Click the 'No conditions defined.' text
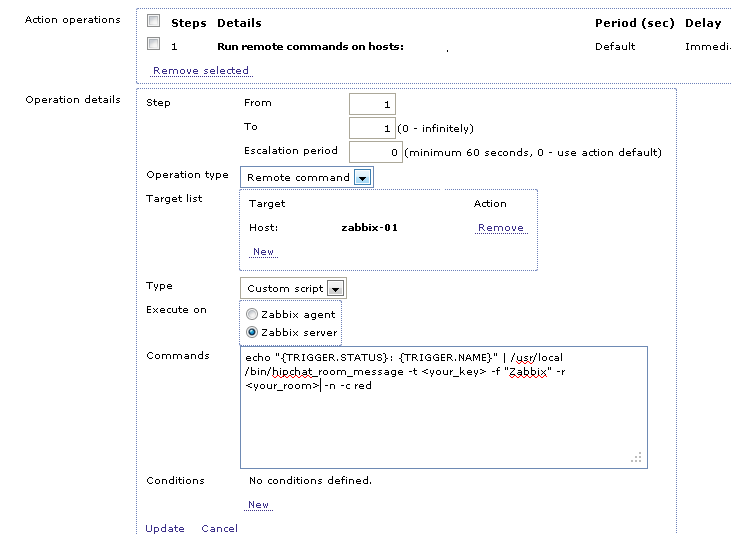This screenshot has height=534, width=731. pos(310,480)
